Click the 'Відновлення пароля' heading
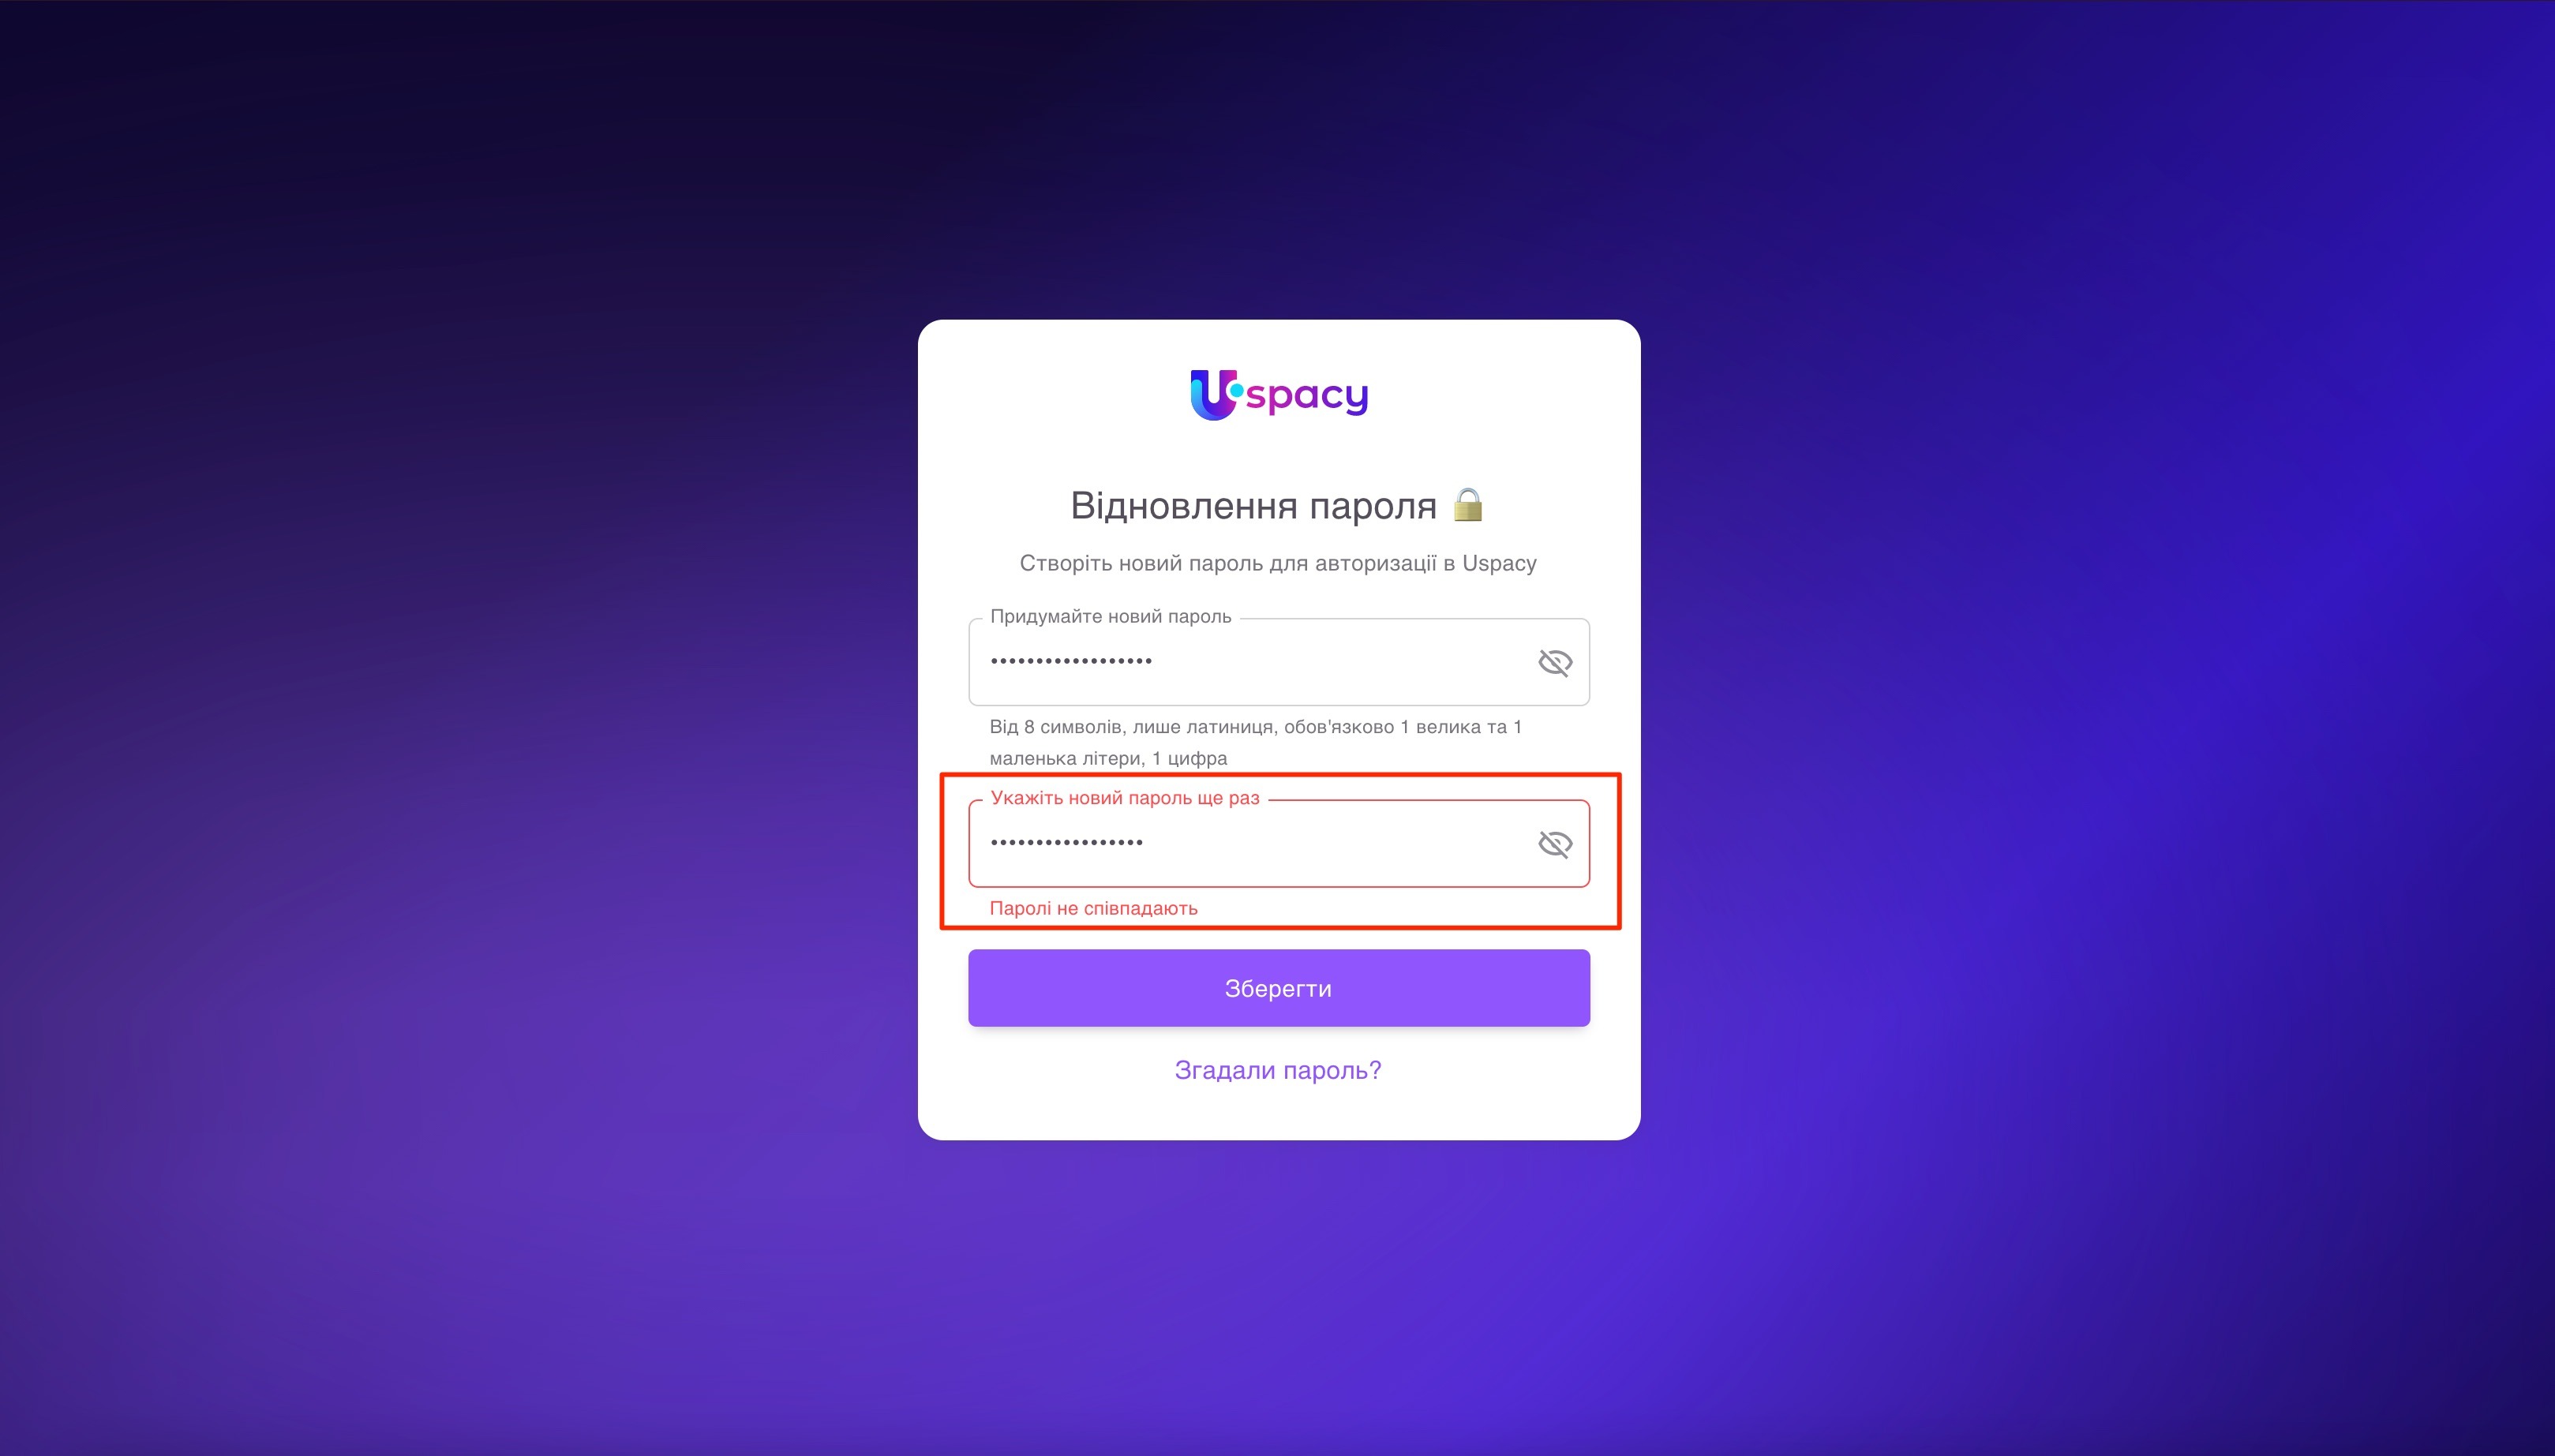This screenshot has width=2555, height=1456. [x=1253, y=506]
